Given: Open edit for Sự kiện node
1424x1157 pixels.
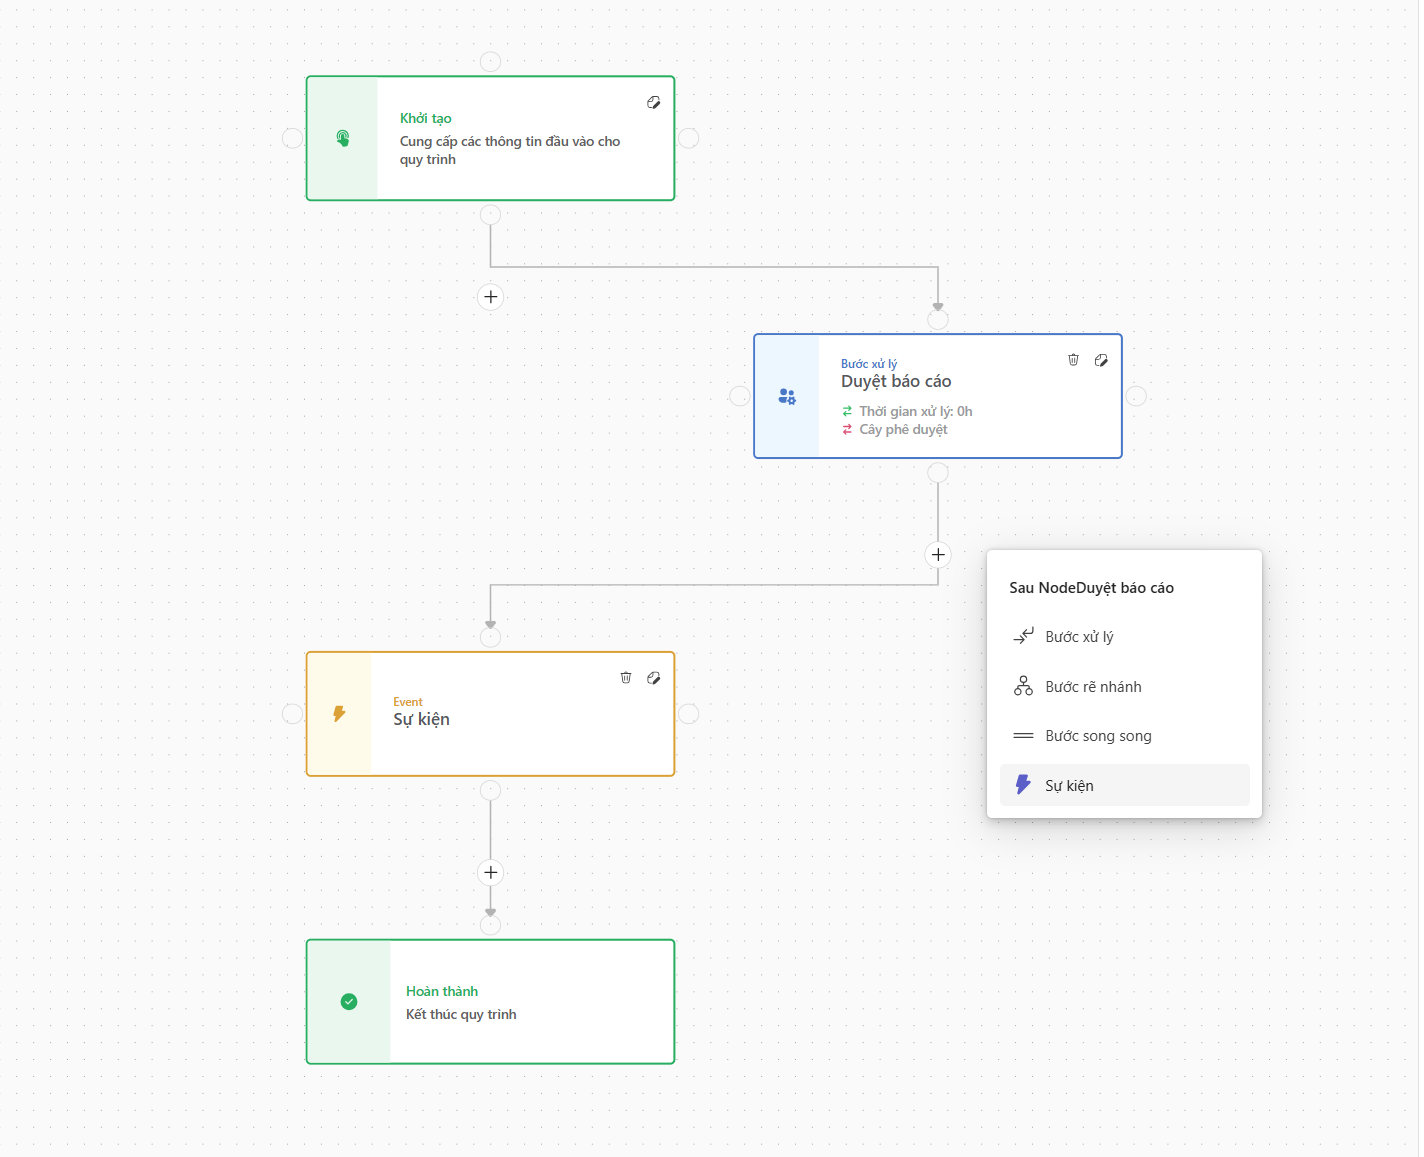Looking at the screenshot, I should point(654,678).
